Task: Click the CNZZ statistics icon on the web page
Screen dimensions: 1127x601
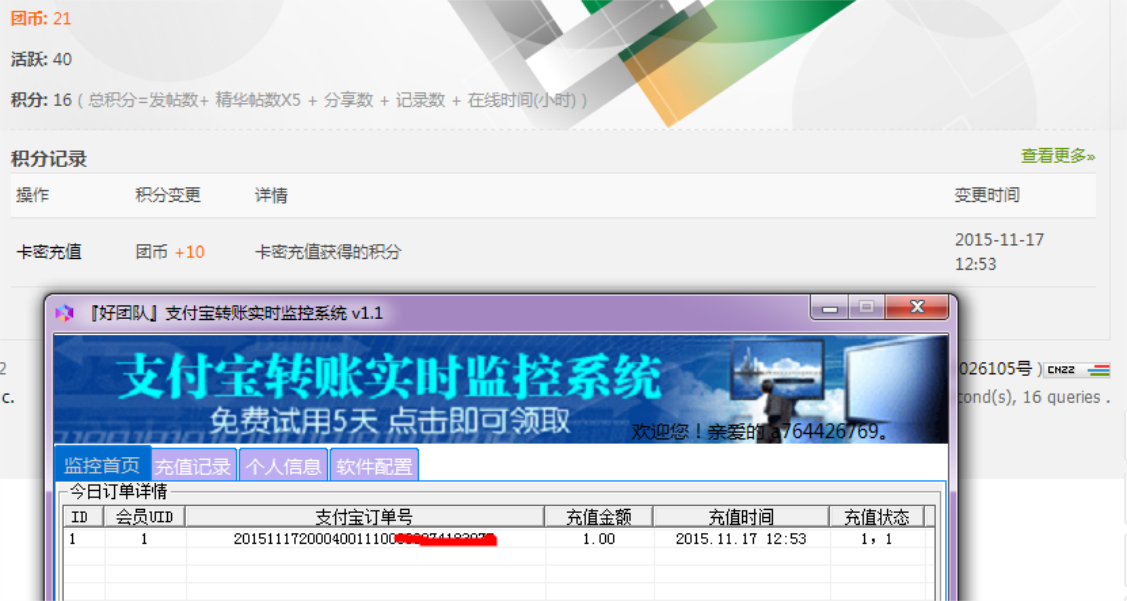Action: pyautogui.click(x=1077, y=370)
